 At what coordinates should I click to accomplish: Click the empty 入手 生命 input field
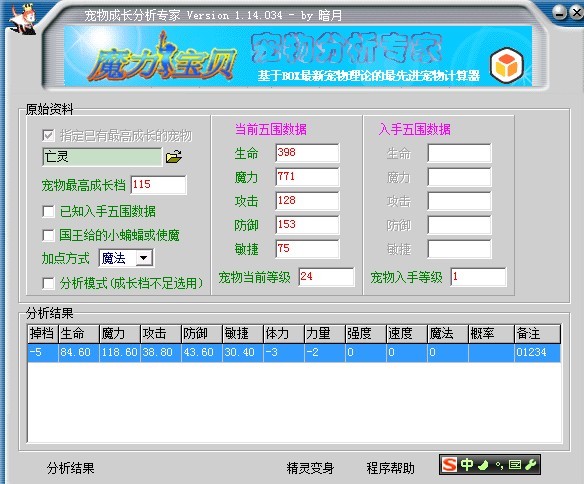(x=459, y=153)
